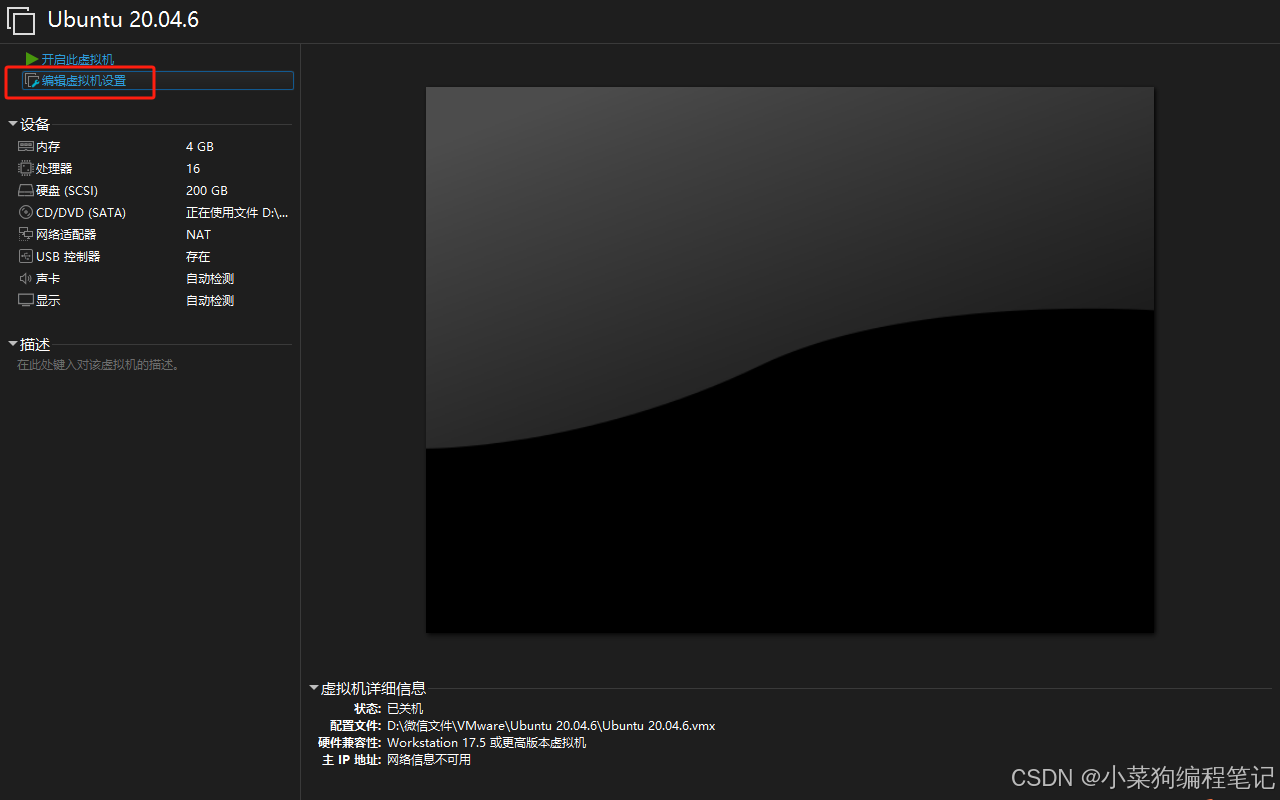
Task: Click the network adapter (网络适配器) icon
Action: click(x=26, y=234)
